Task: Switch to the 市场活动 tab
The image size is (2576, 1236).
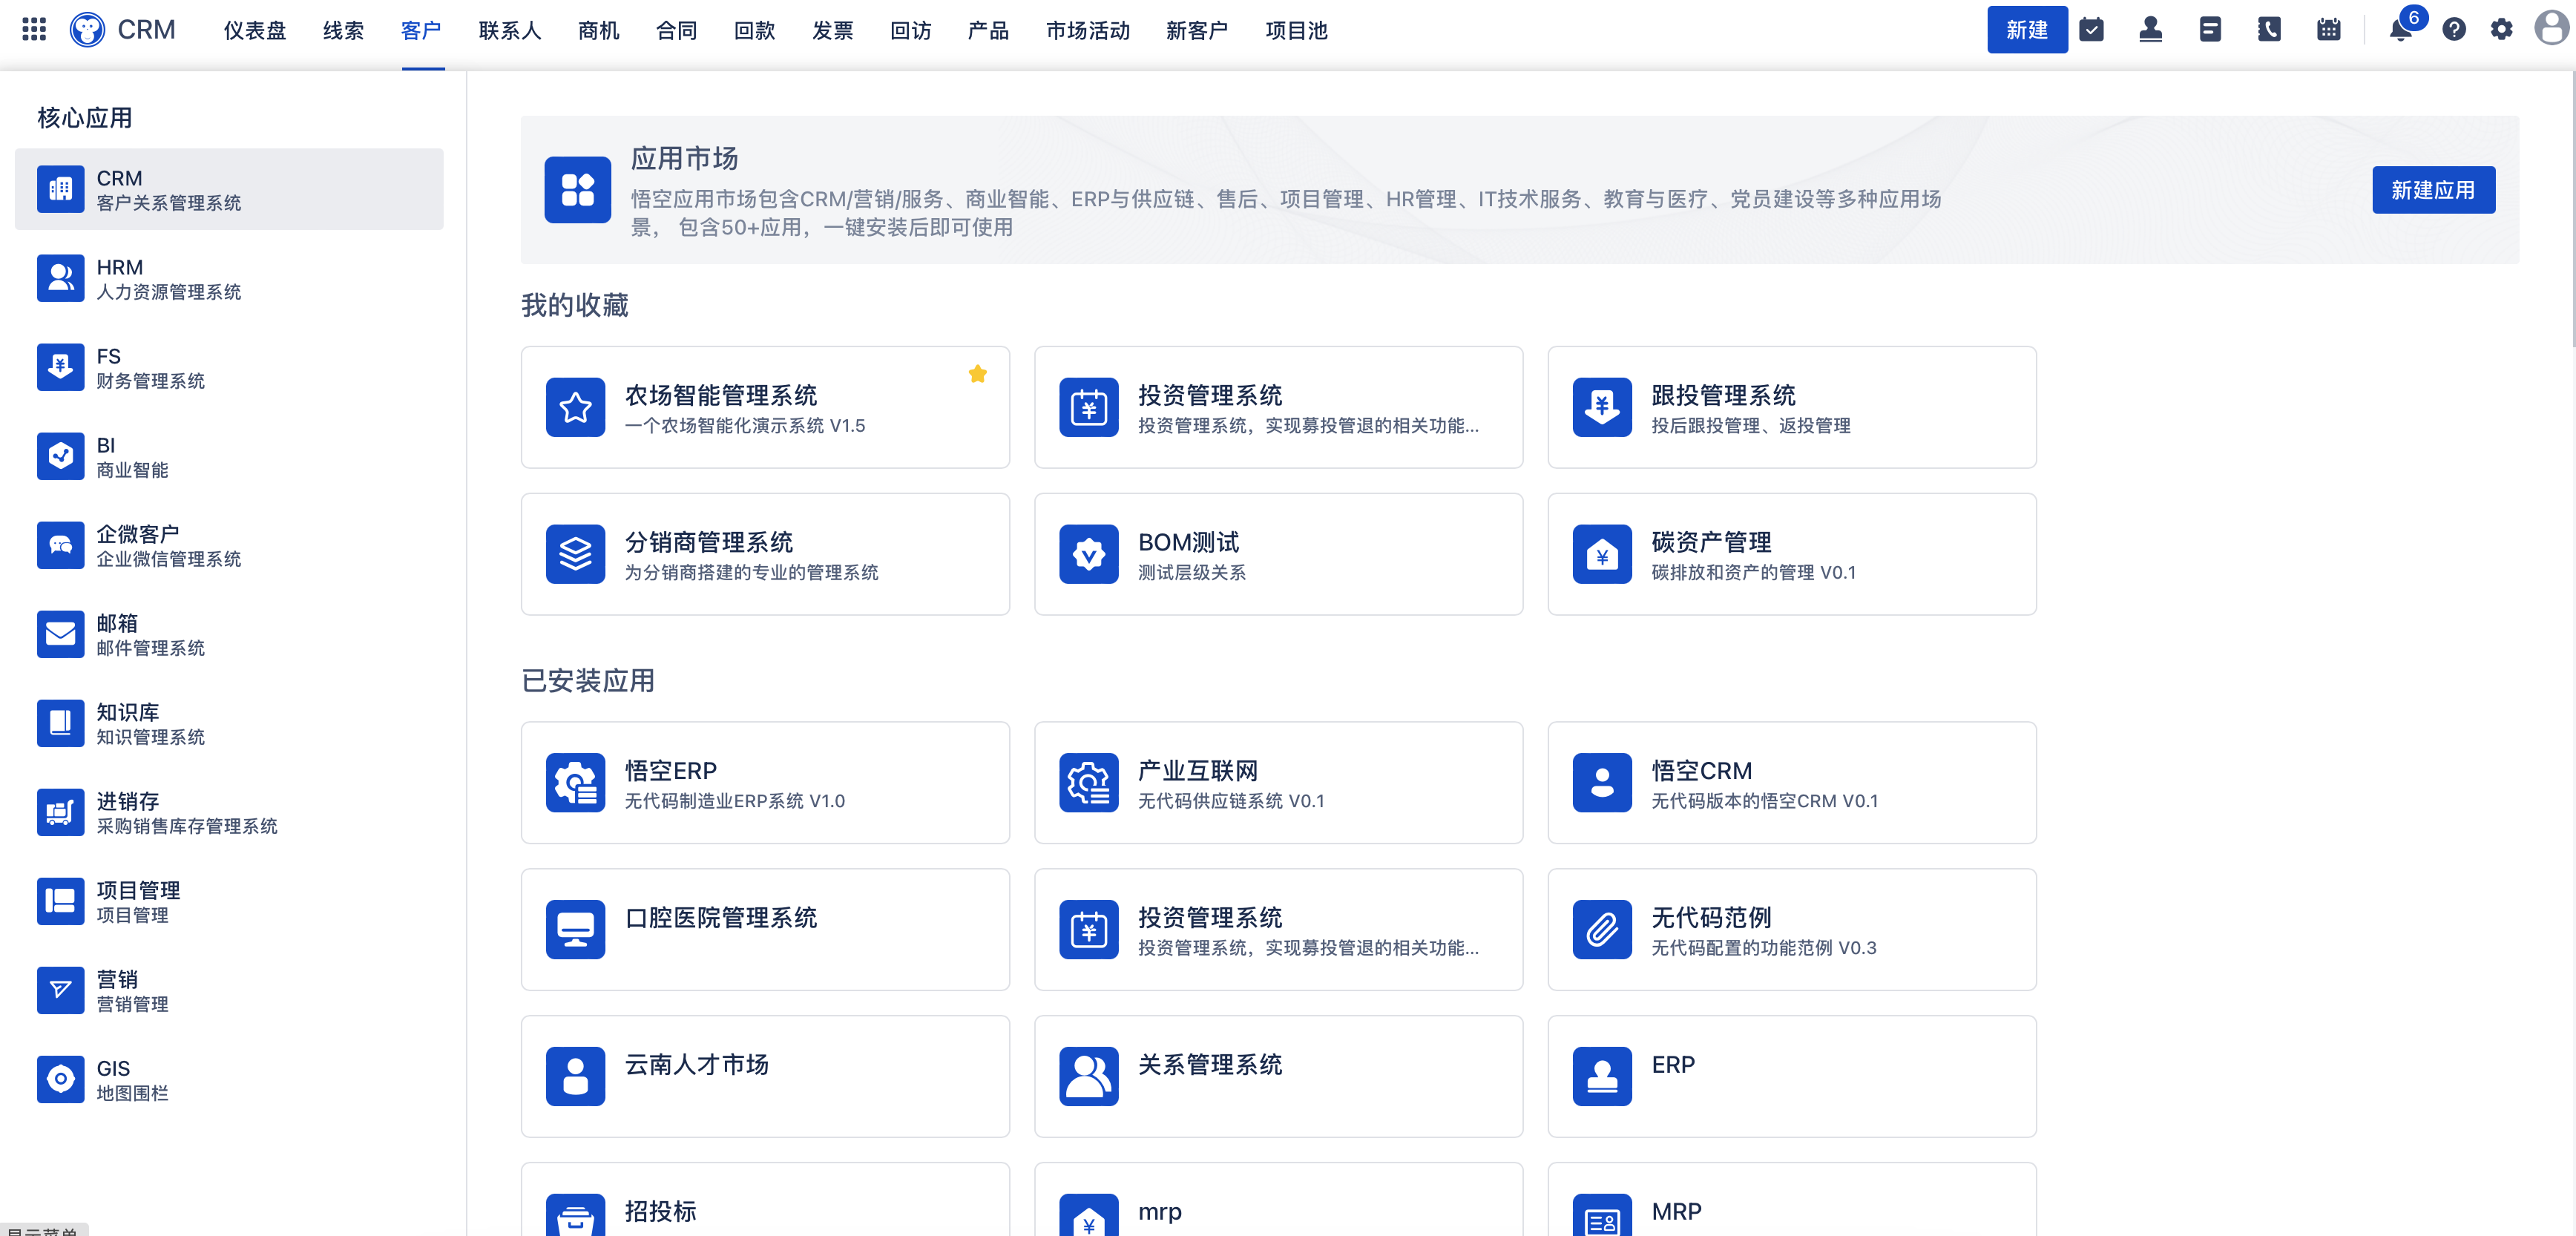Action: [x=1087, y=31]
